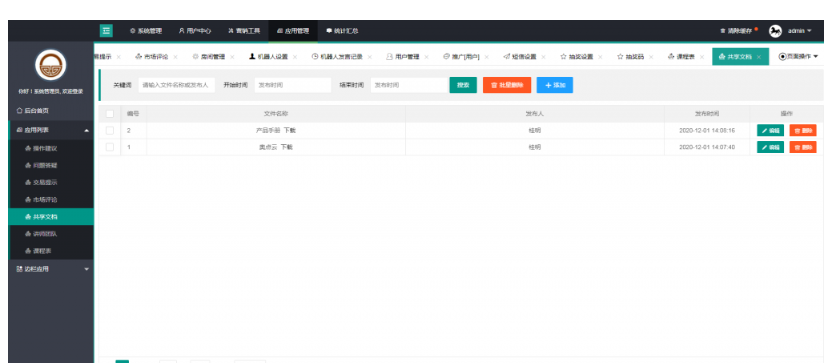Viewport: 824px width, 363px height.
Task: Close the active 共享文档 page tab
Action: click(759, 57)
